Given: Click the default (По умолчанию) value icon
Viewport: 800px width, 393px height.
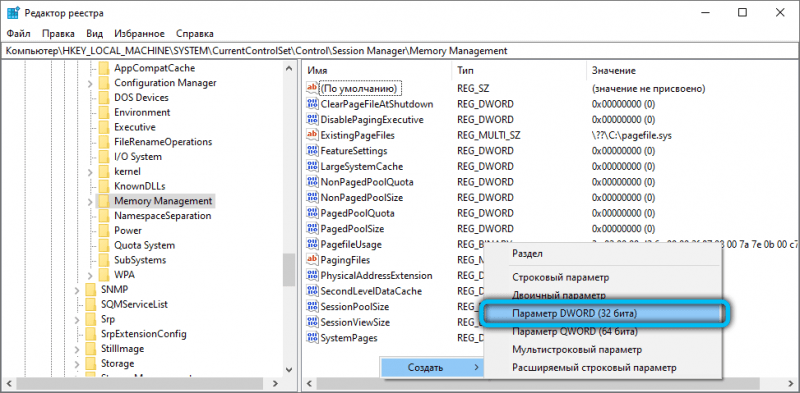Looking at the screenshot, I should tap(312, 89).
